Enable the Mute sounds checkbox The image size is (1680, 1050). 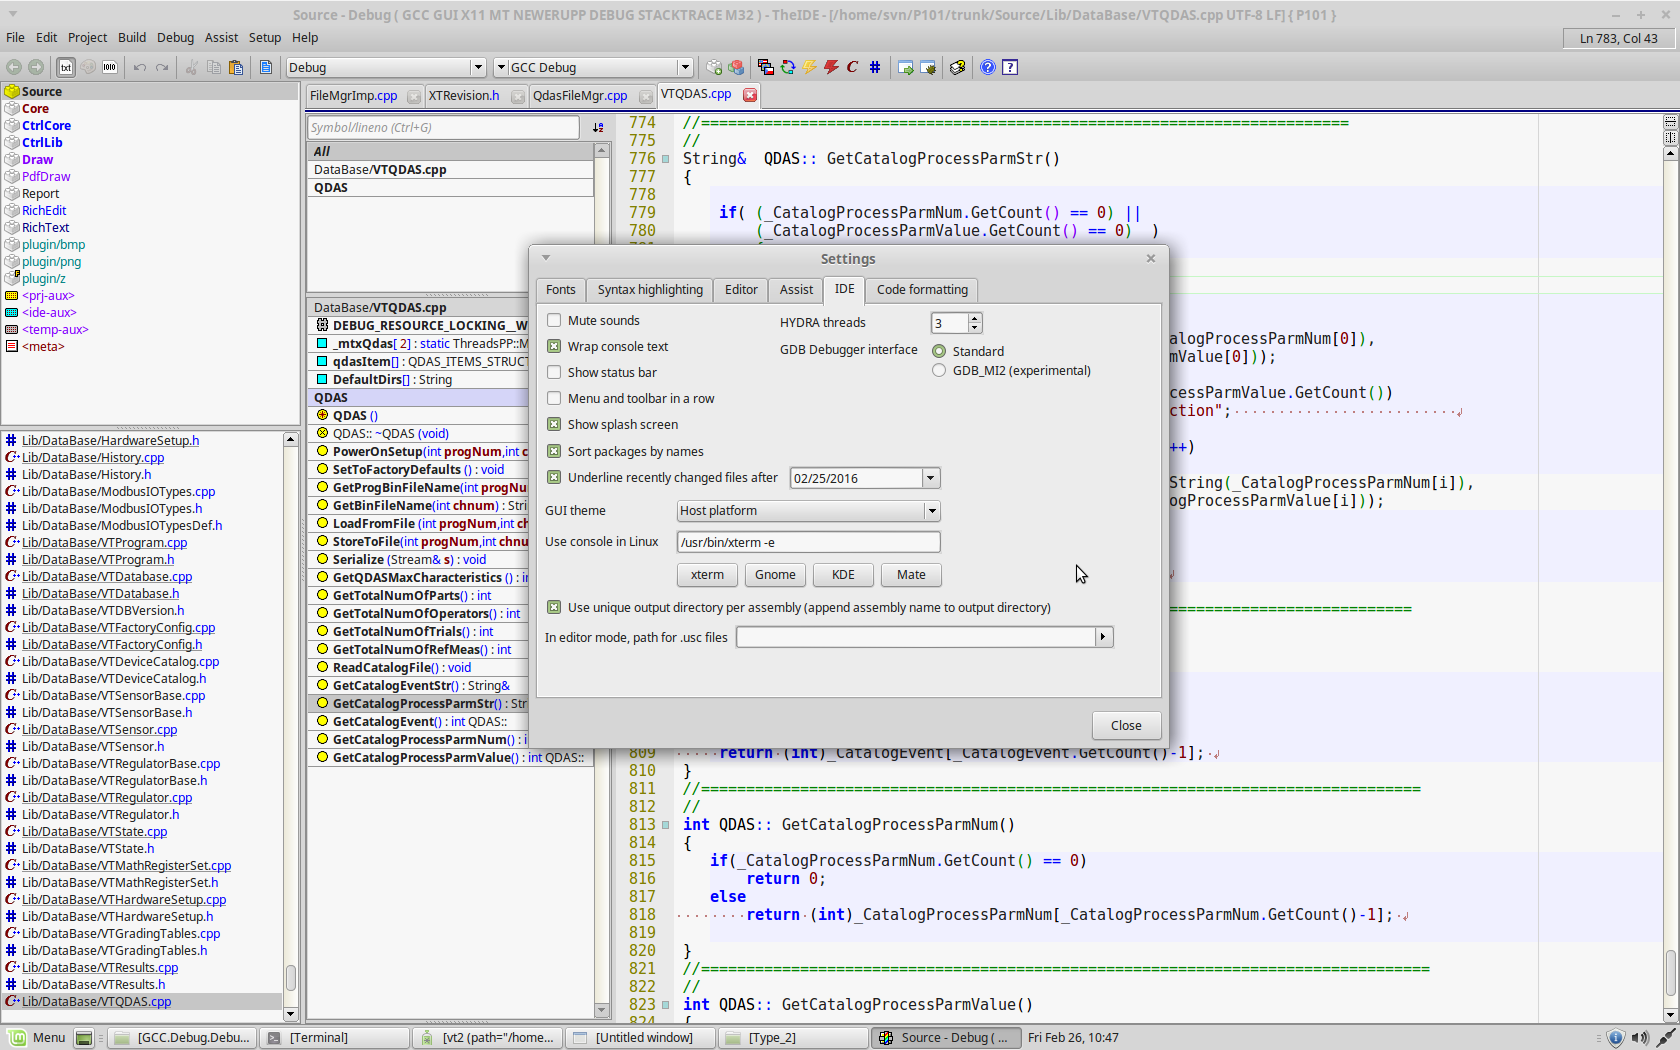(554, 321)
